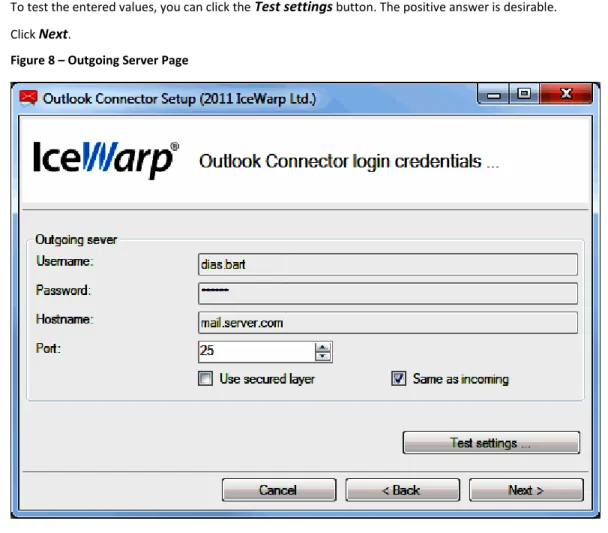Uncheck the Same as incoming checkbox
Viewport: 608px width, 533px height.
398,378
